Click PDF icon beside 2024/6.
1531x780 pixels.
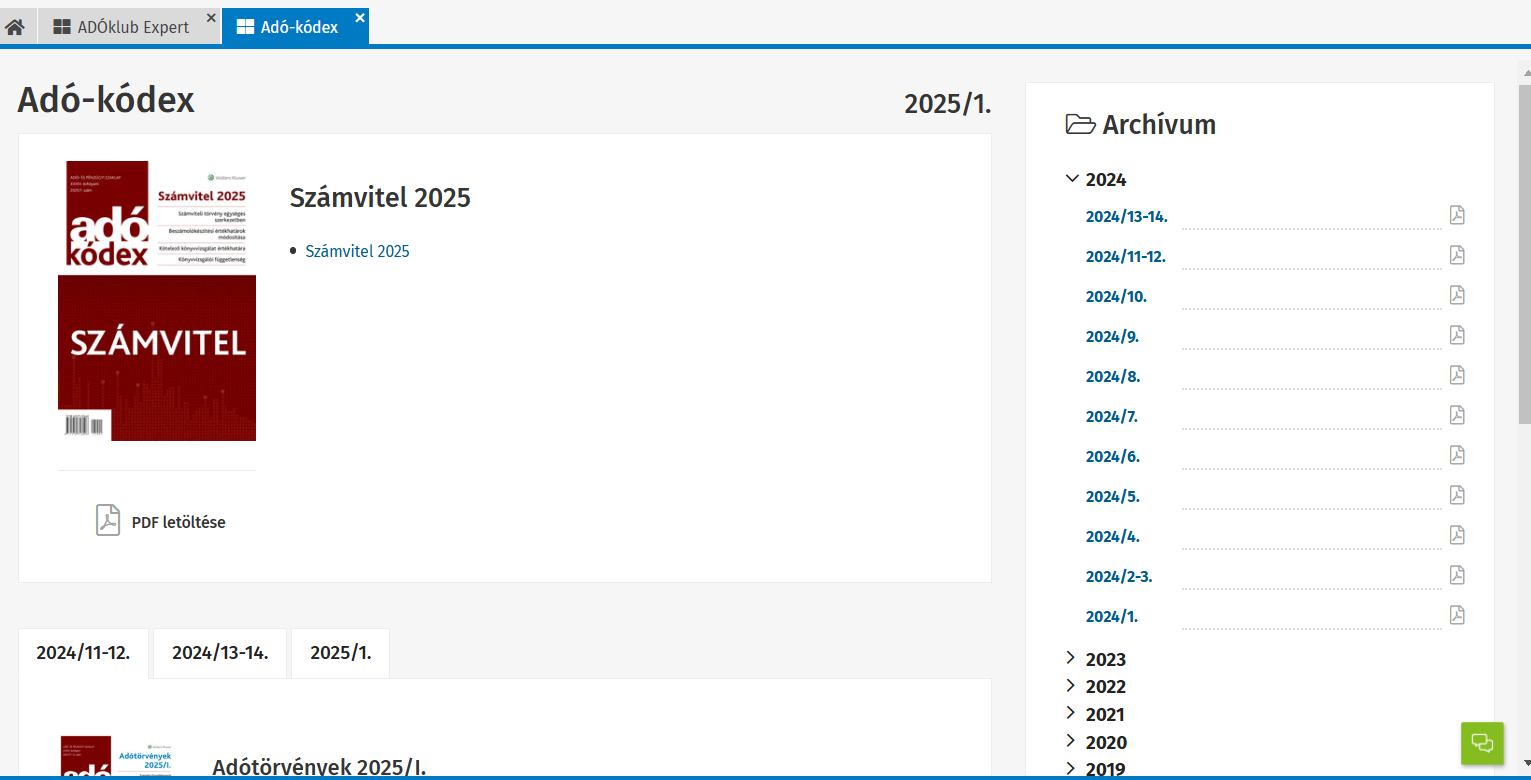(1457, 456)
